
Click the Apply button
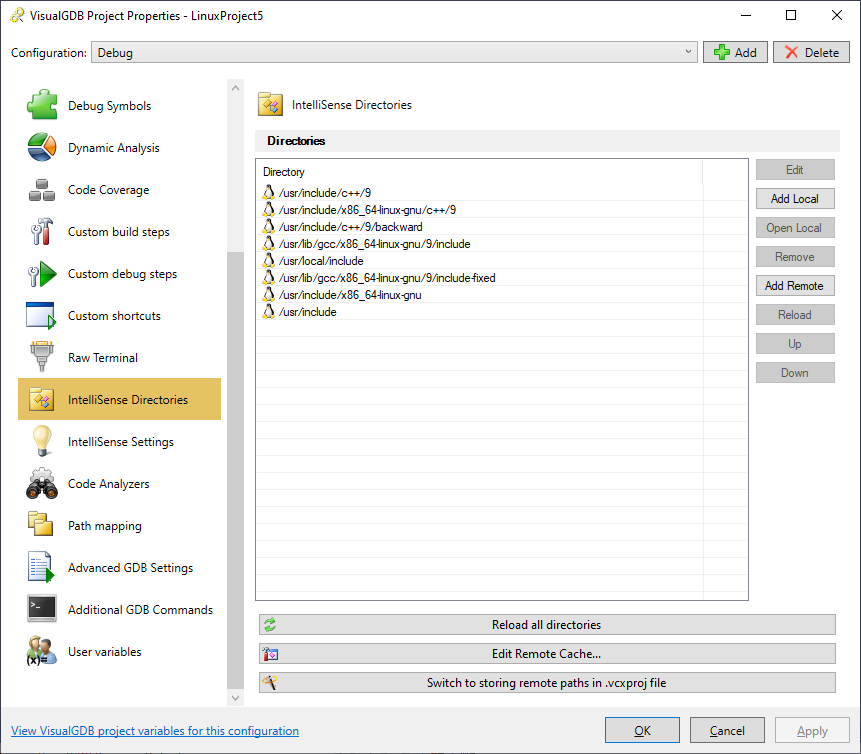coord(812,730)
